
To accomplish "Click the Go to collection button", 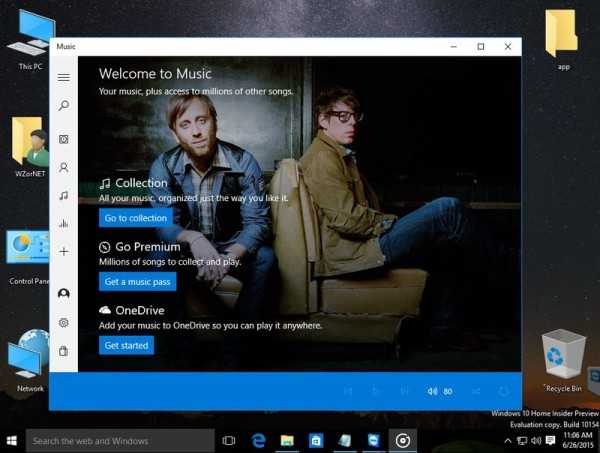I will [136, 218].
